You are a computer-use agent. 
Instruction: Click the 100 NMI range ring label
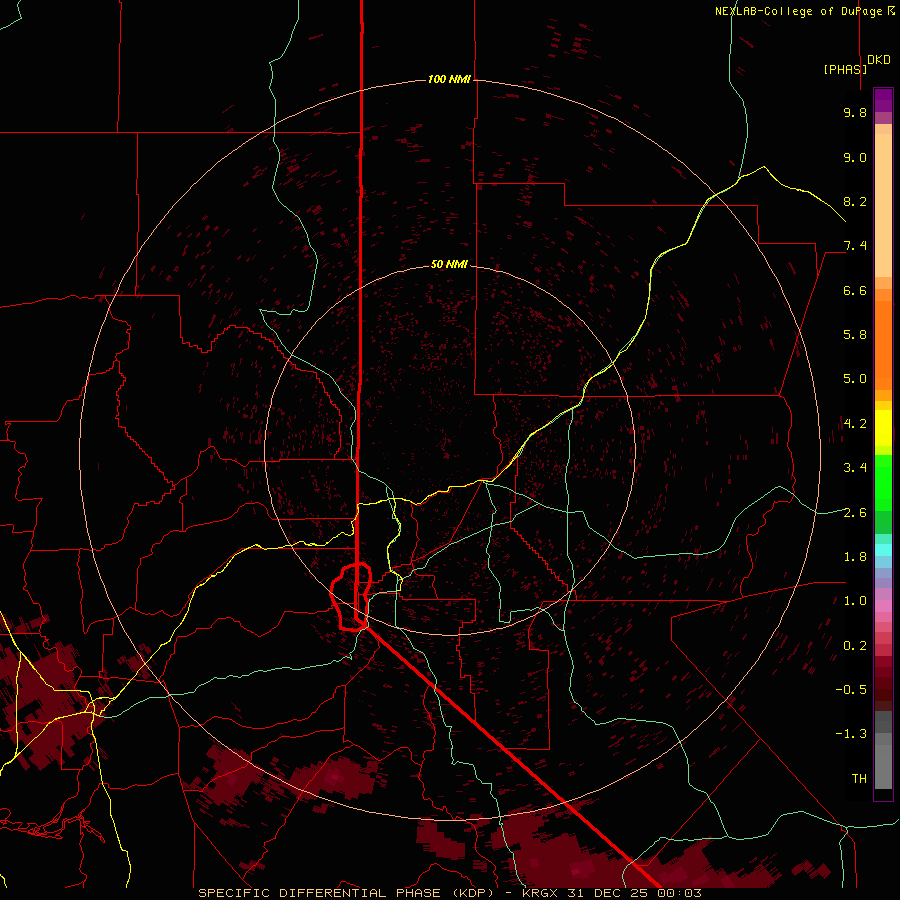pyautogui.click(x=449, y=79)
